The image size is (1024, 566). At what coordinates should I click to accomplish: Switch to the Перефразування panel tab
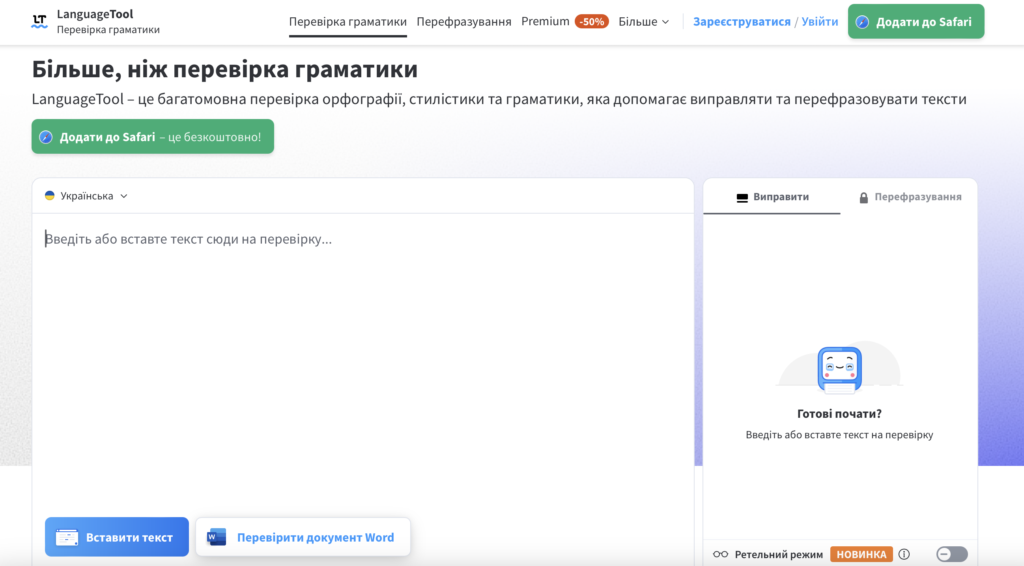909,197
